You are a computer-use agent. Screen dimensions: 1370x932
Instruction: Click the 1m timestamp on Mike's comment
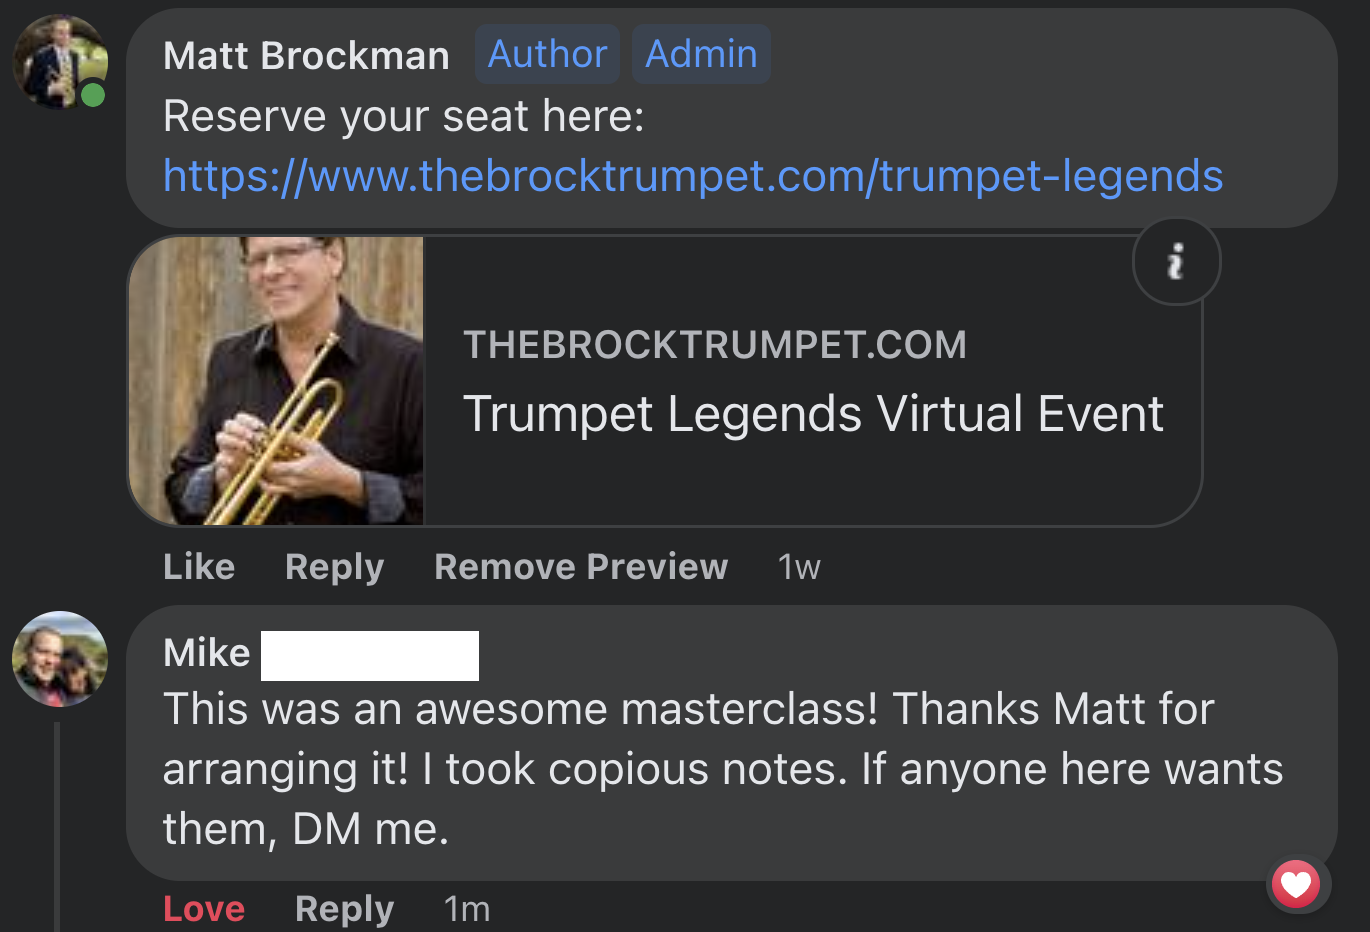pyautogui.click(x=467, y=908)
